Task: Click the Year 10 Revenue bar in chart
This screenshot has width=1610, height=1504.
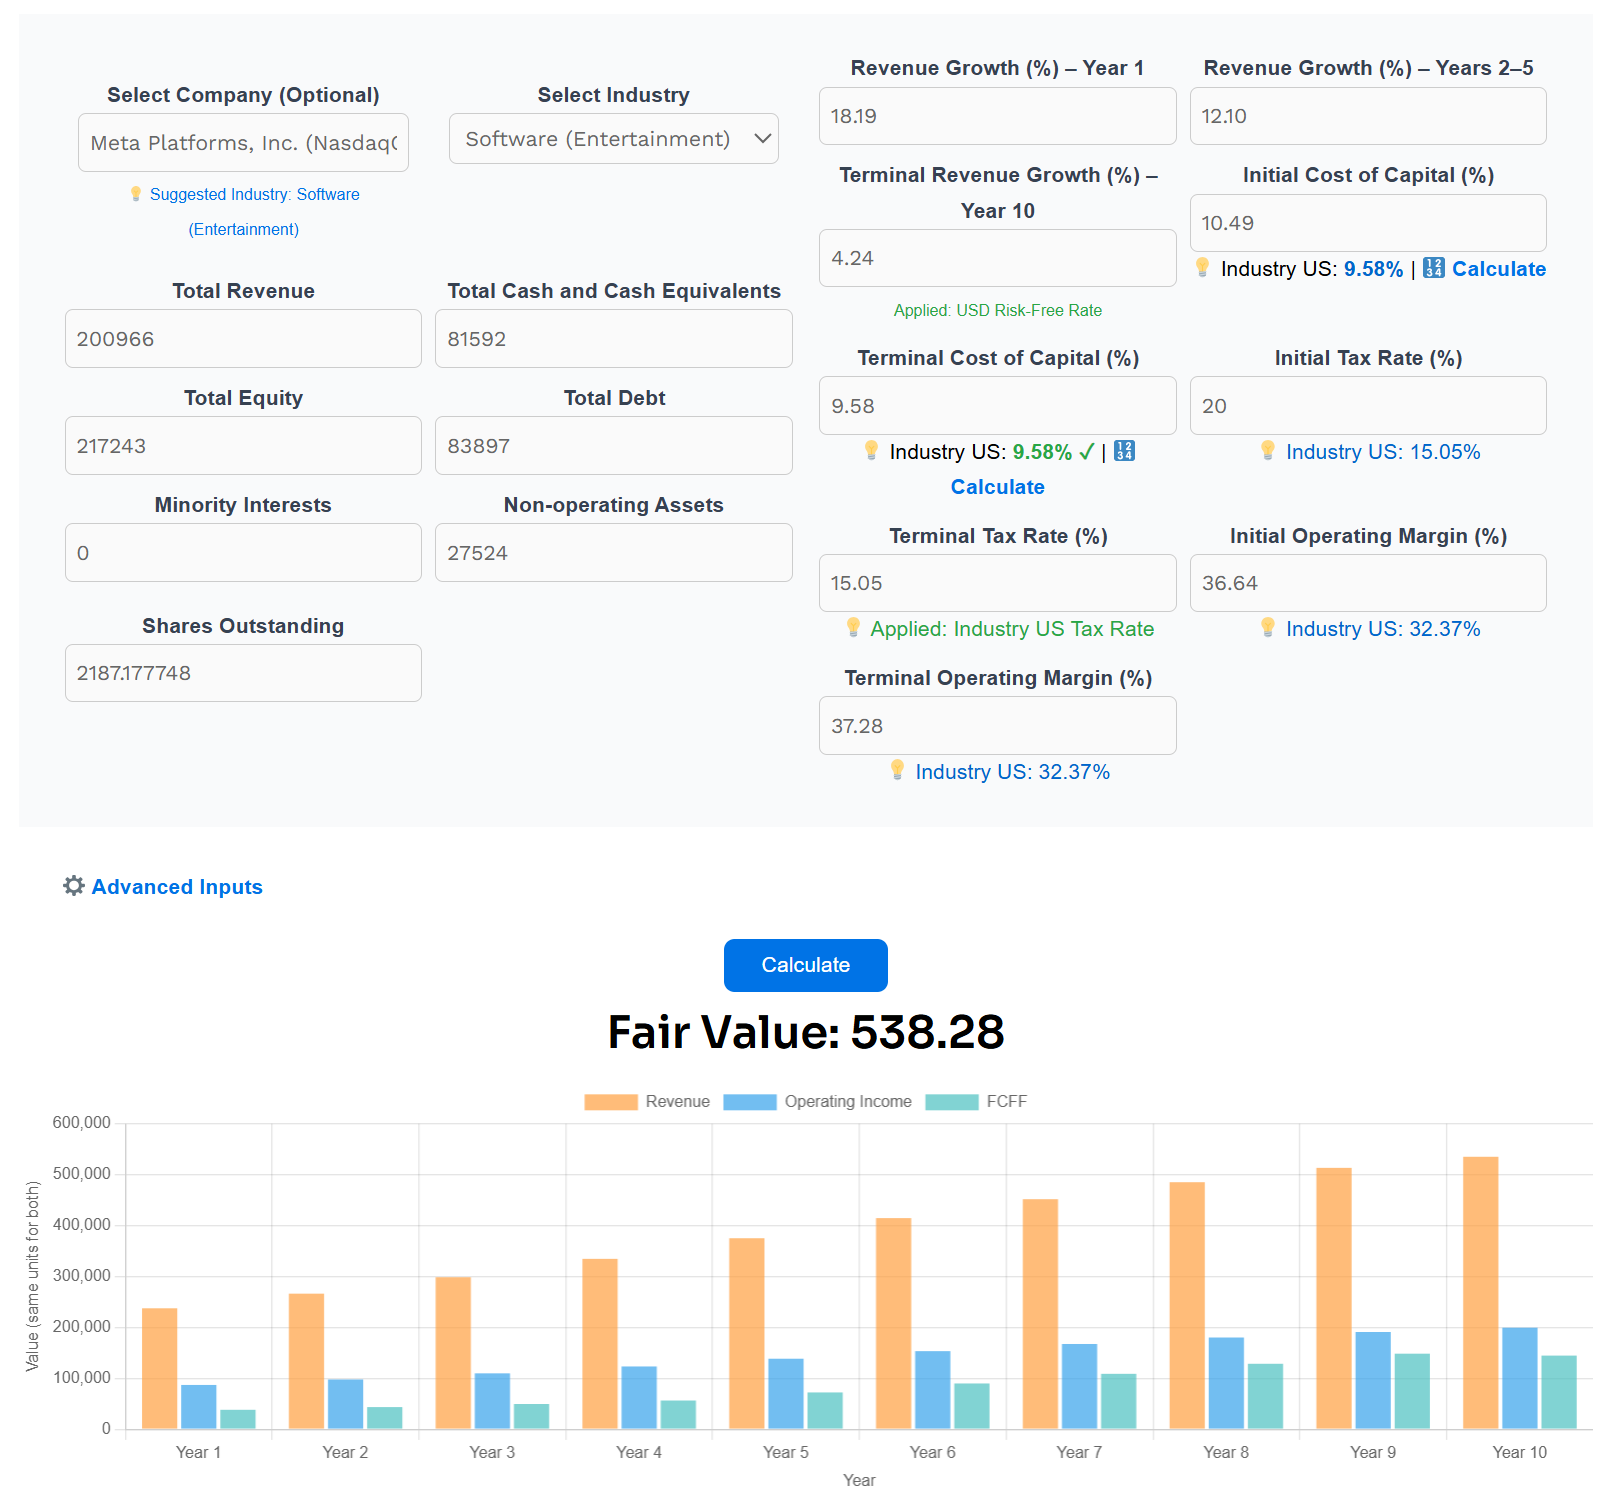Action: point(1480,1293)
